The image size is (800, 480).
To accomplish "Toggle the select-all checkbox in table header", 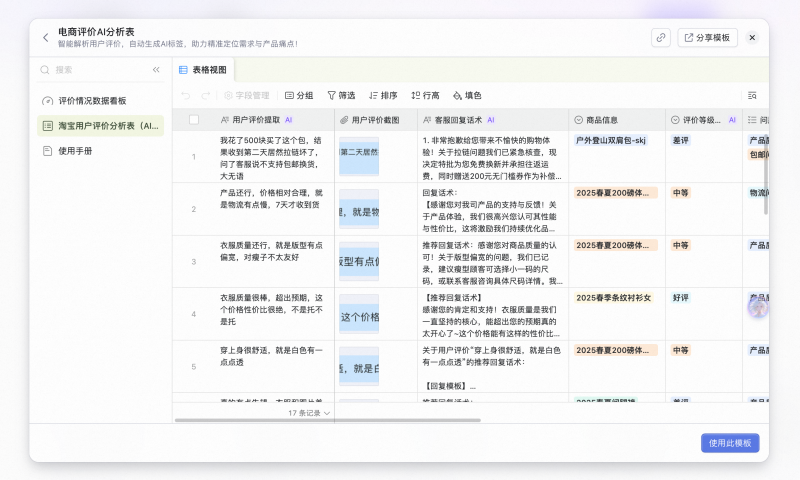I will pos(194,119).
